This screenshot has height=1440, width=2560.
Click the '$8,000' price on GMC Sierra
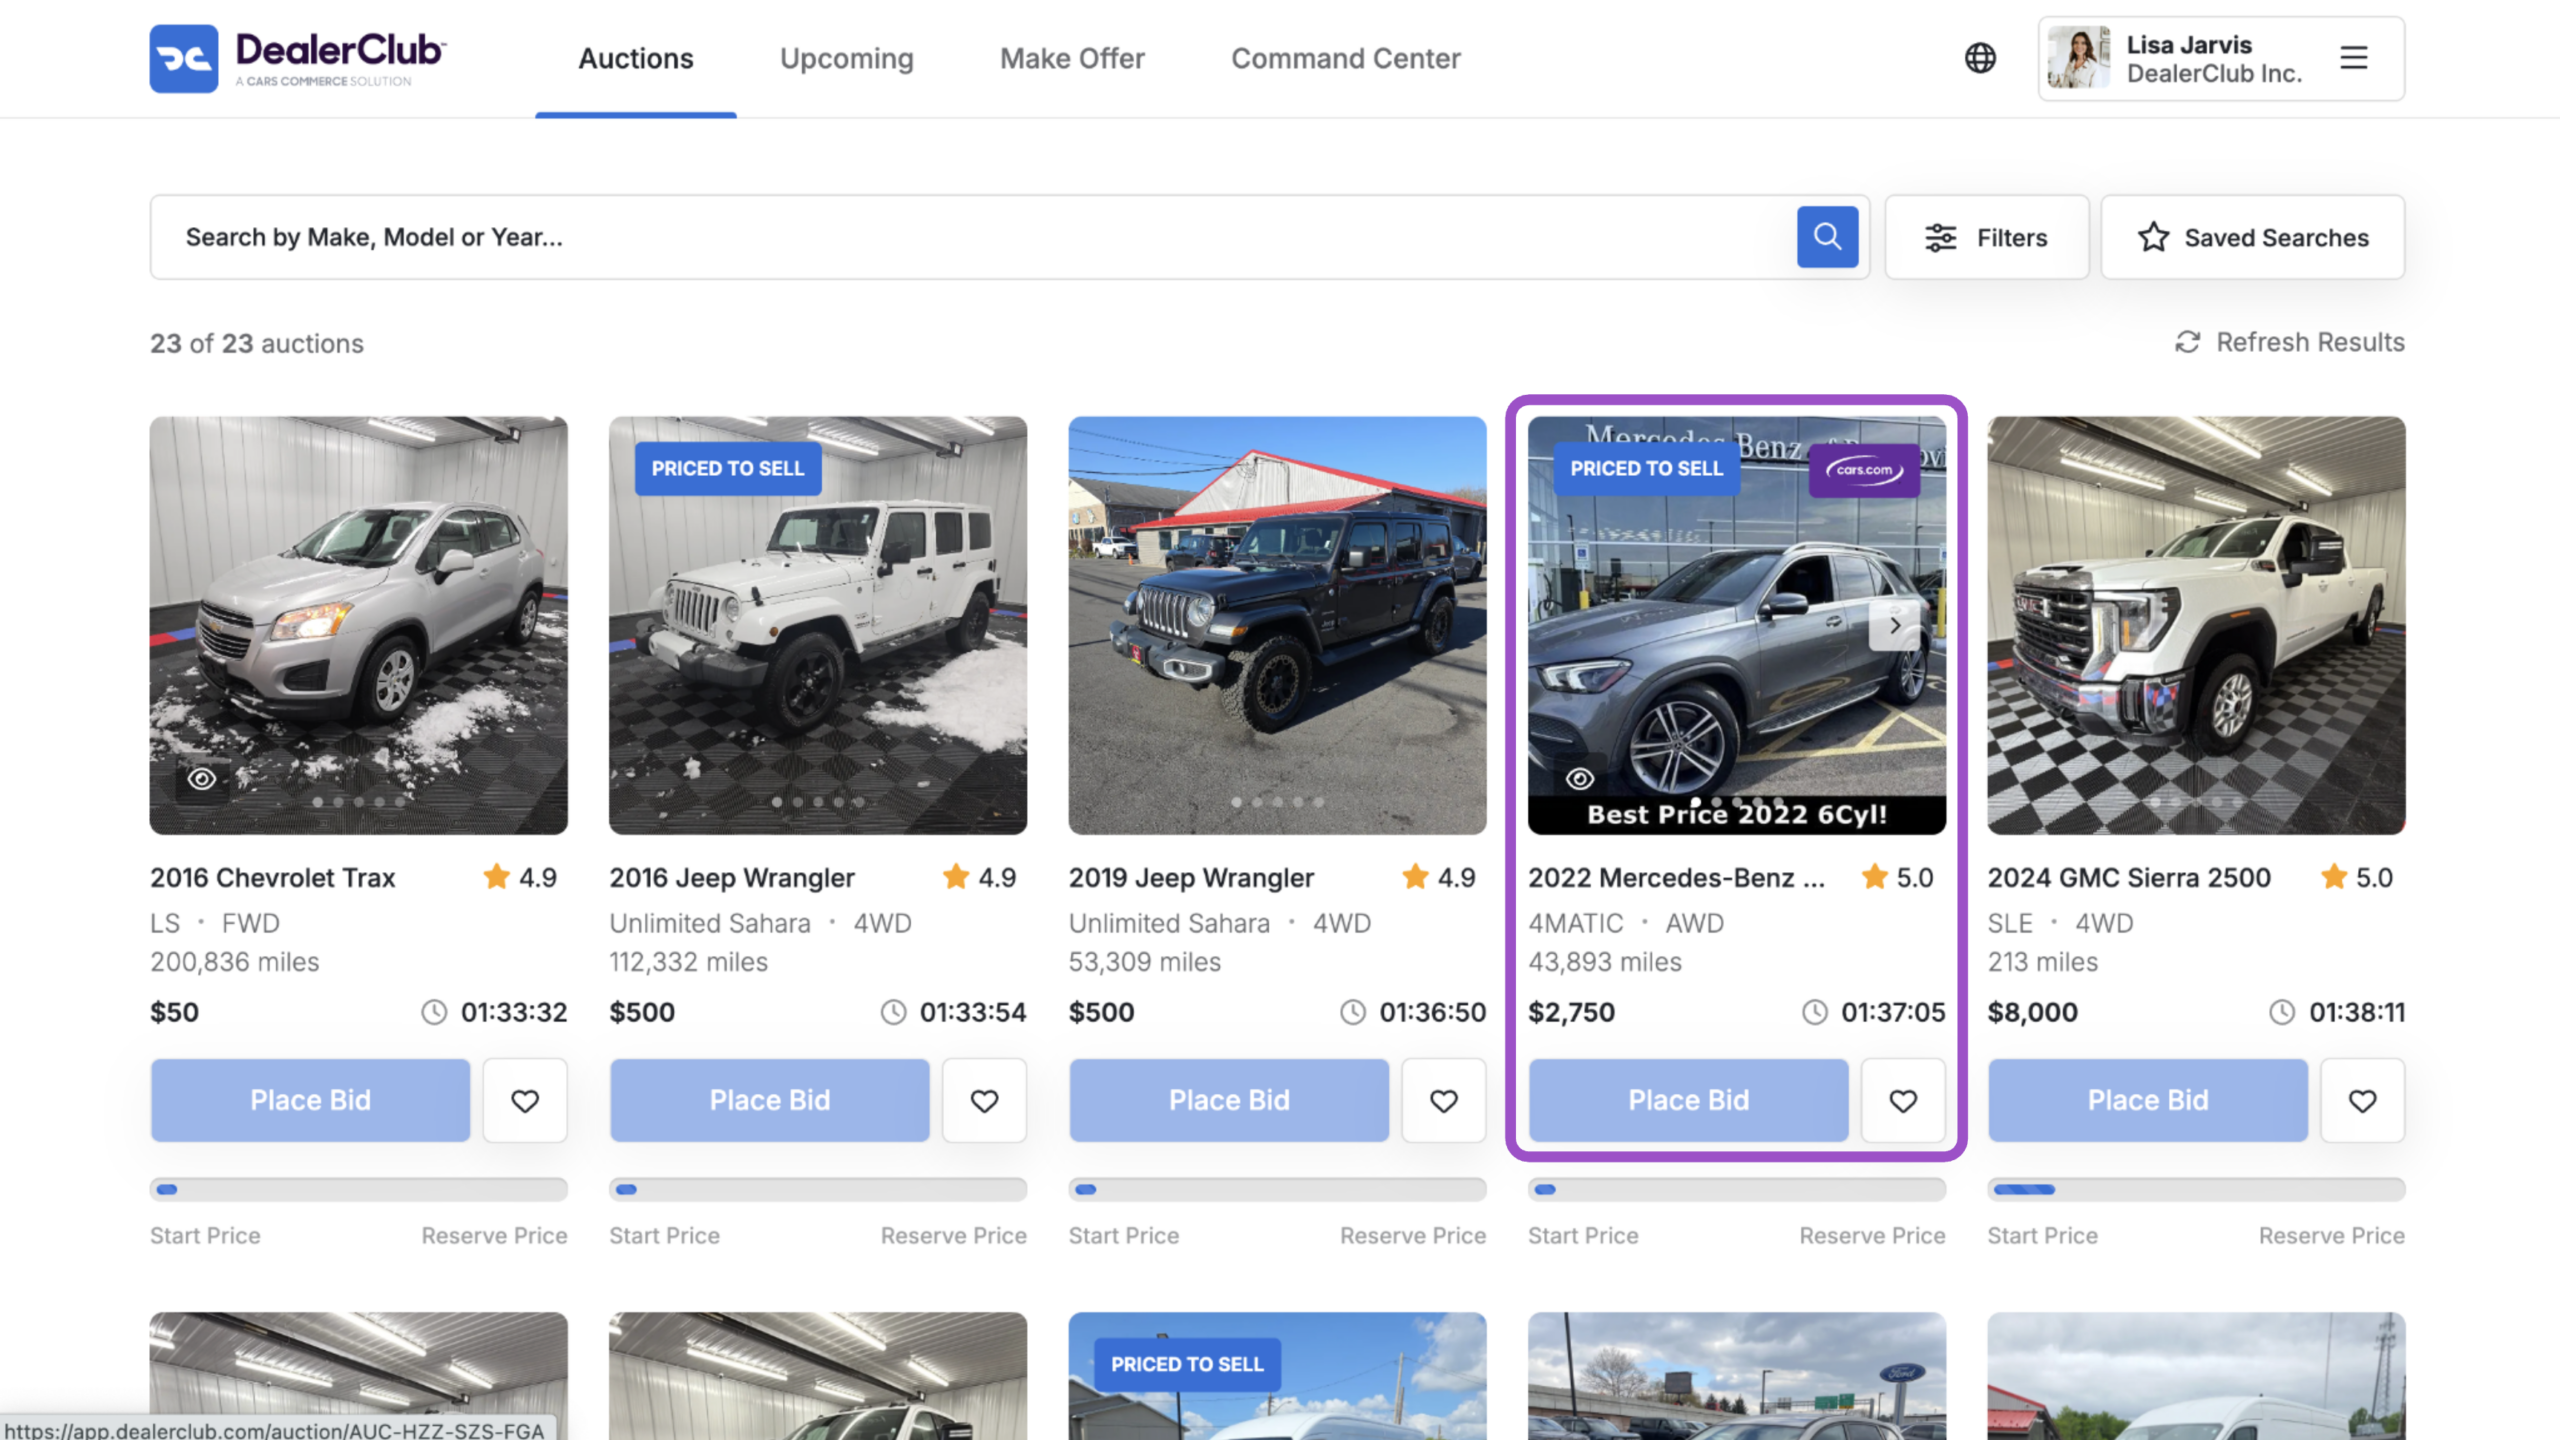click(2032, 1012)
